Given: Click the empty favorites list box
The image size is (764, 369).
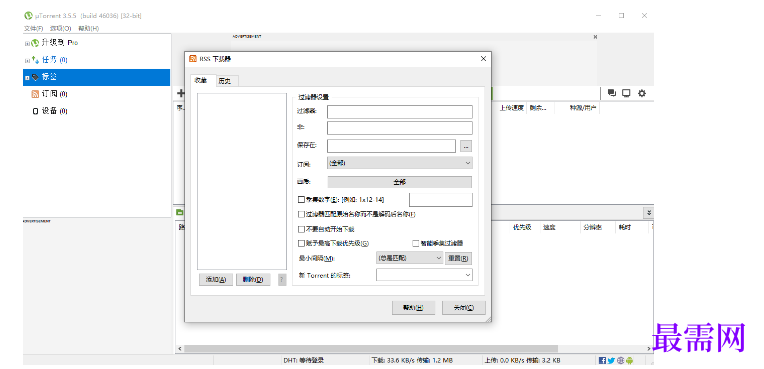Looking at the screenshot, I should pyautogui.click(x=242, y=181).
